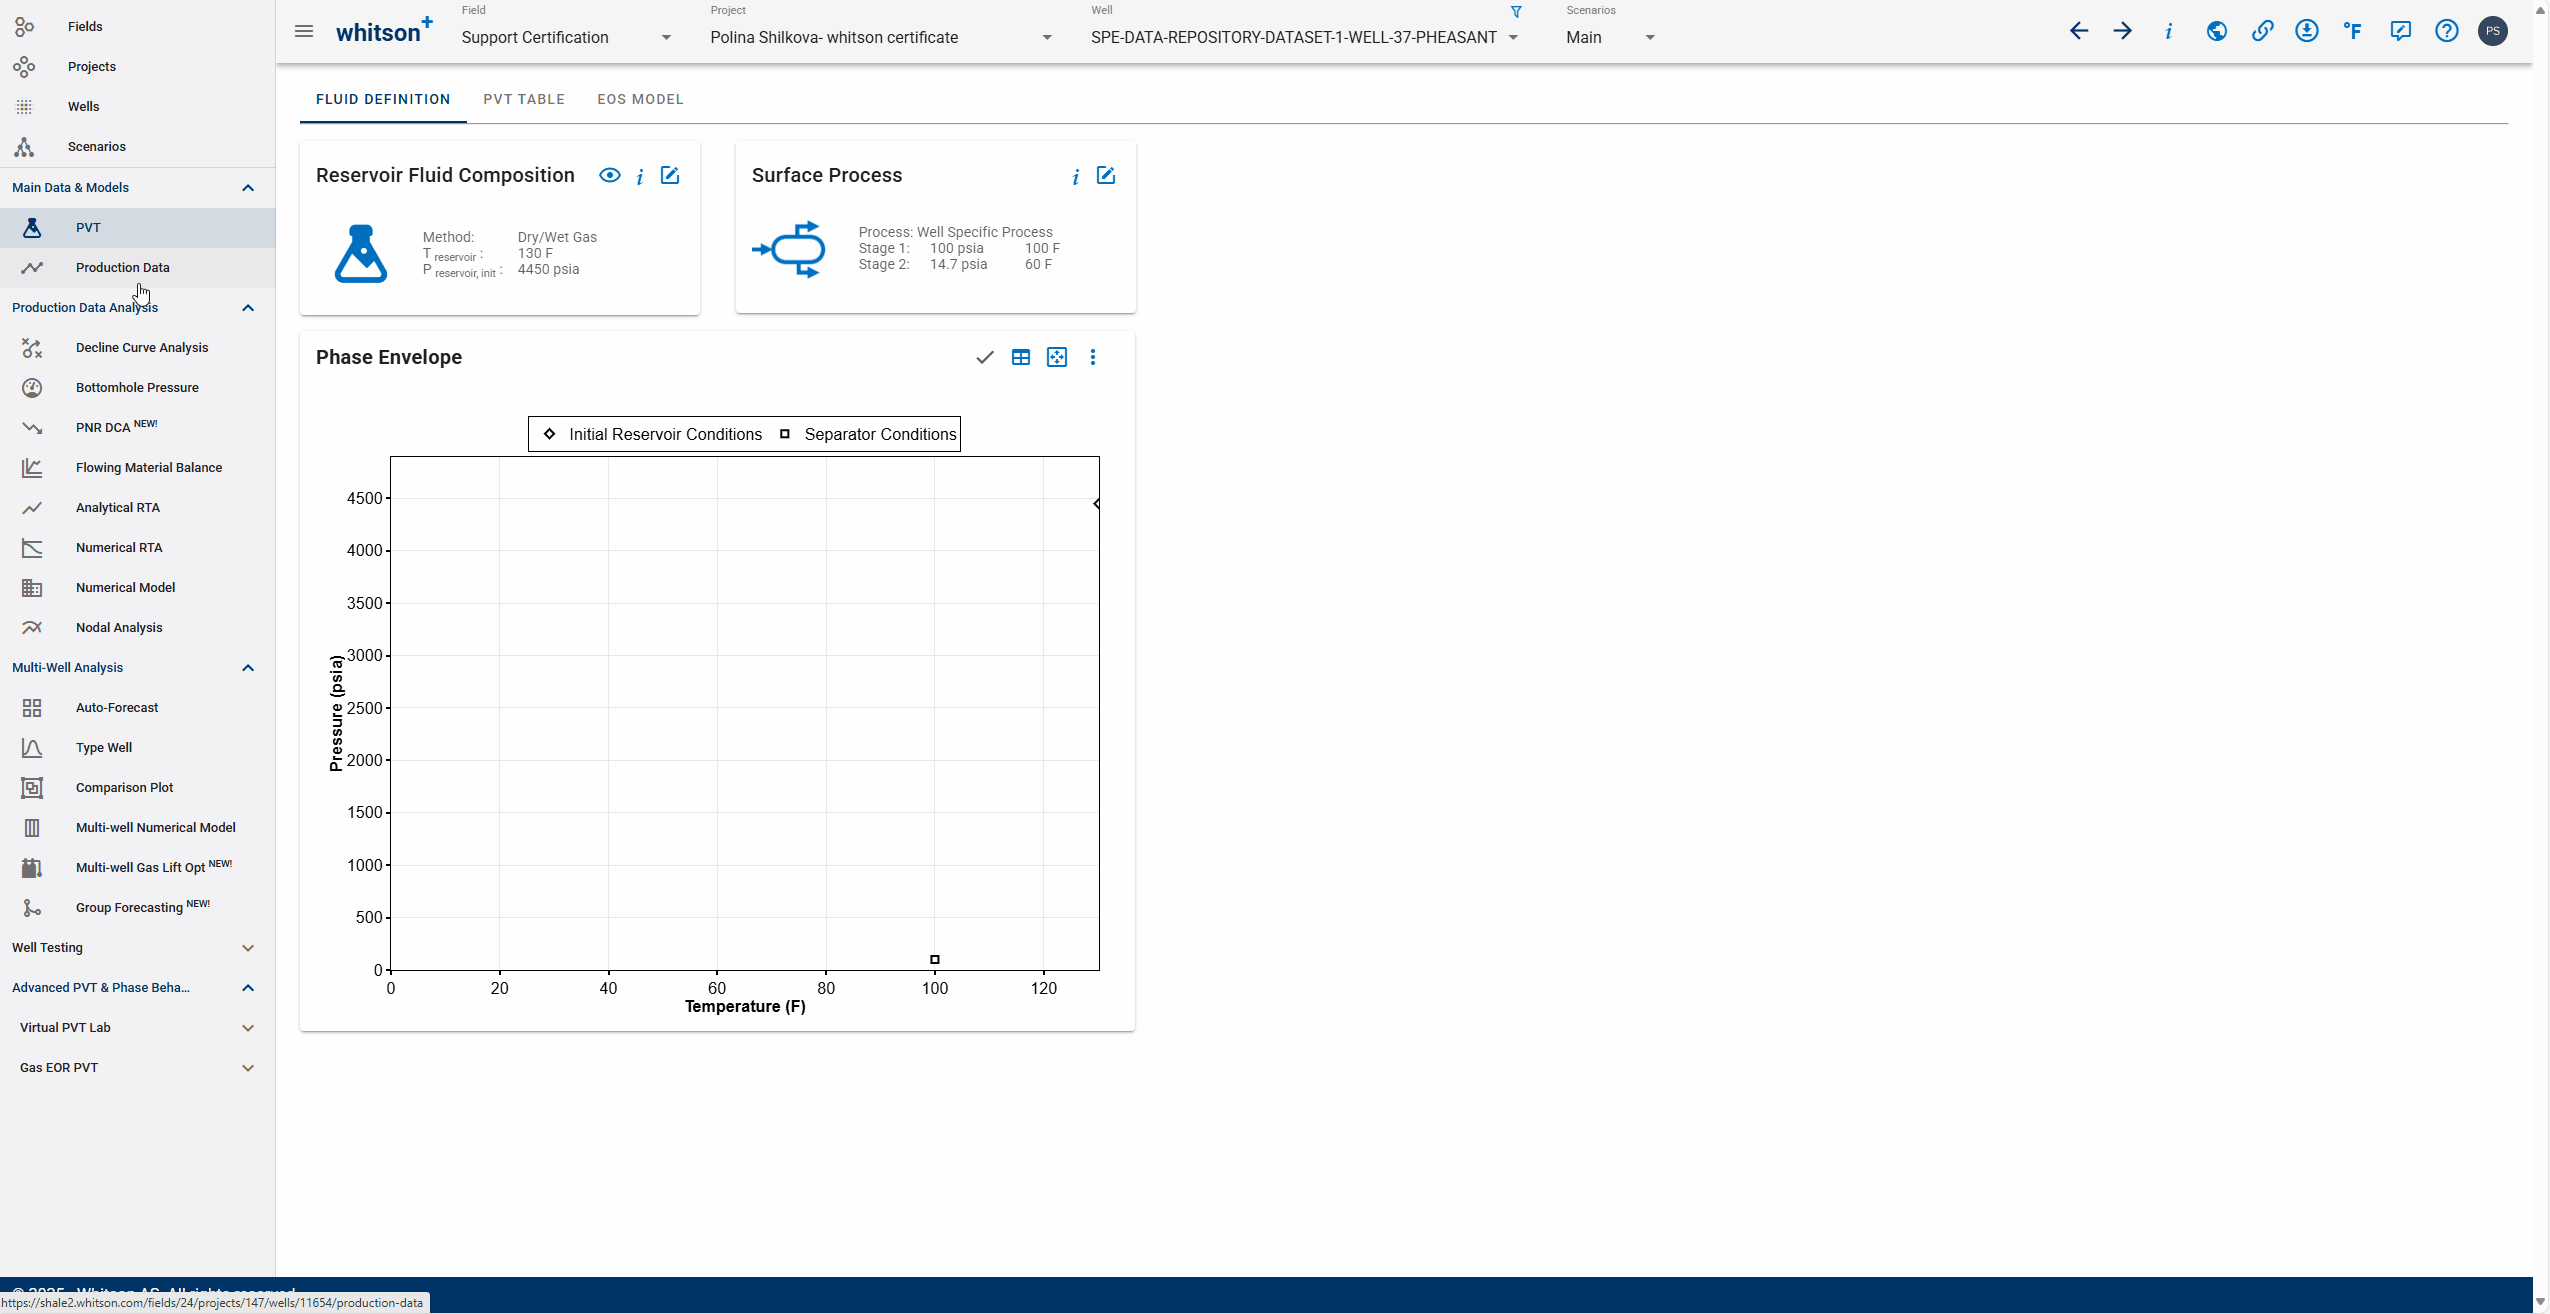Open Numerical RTA
The width and height of the screenshot is (2550, 1314).
(137, 547)
